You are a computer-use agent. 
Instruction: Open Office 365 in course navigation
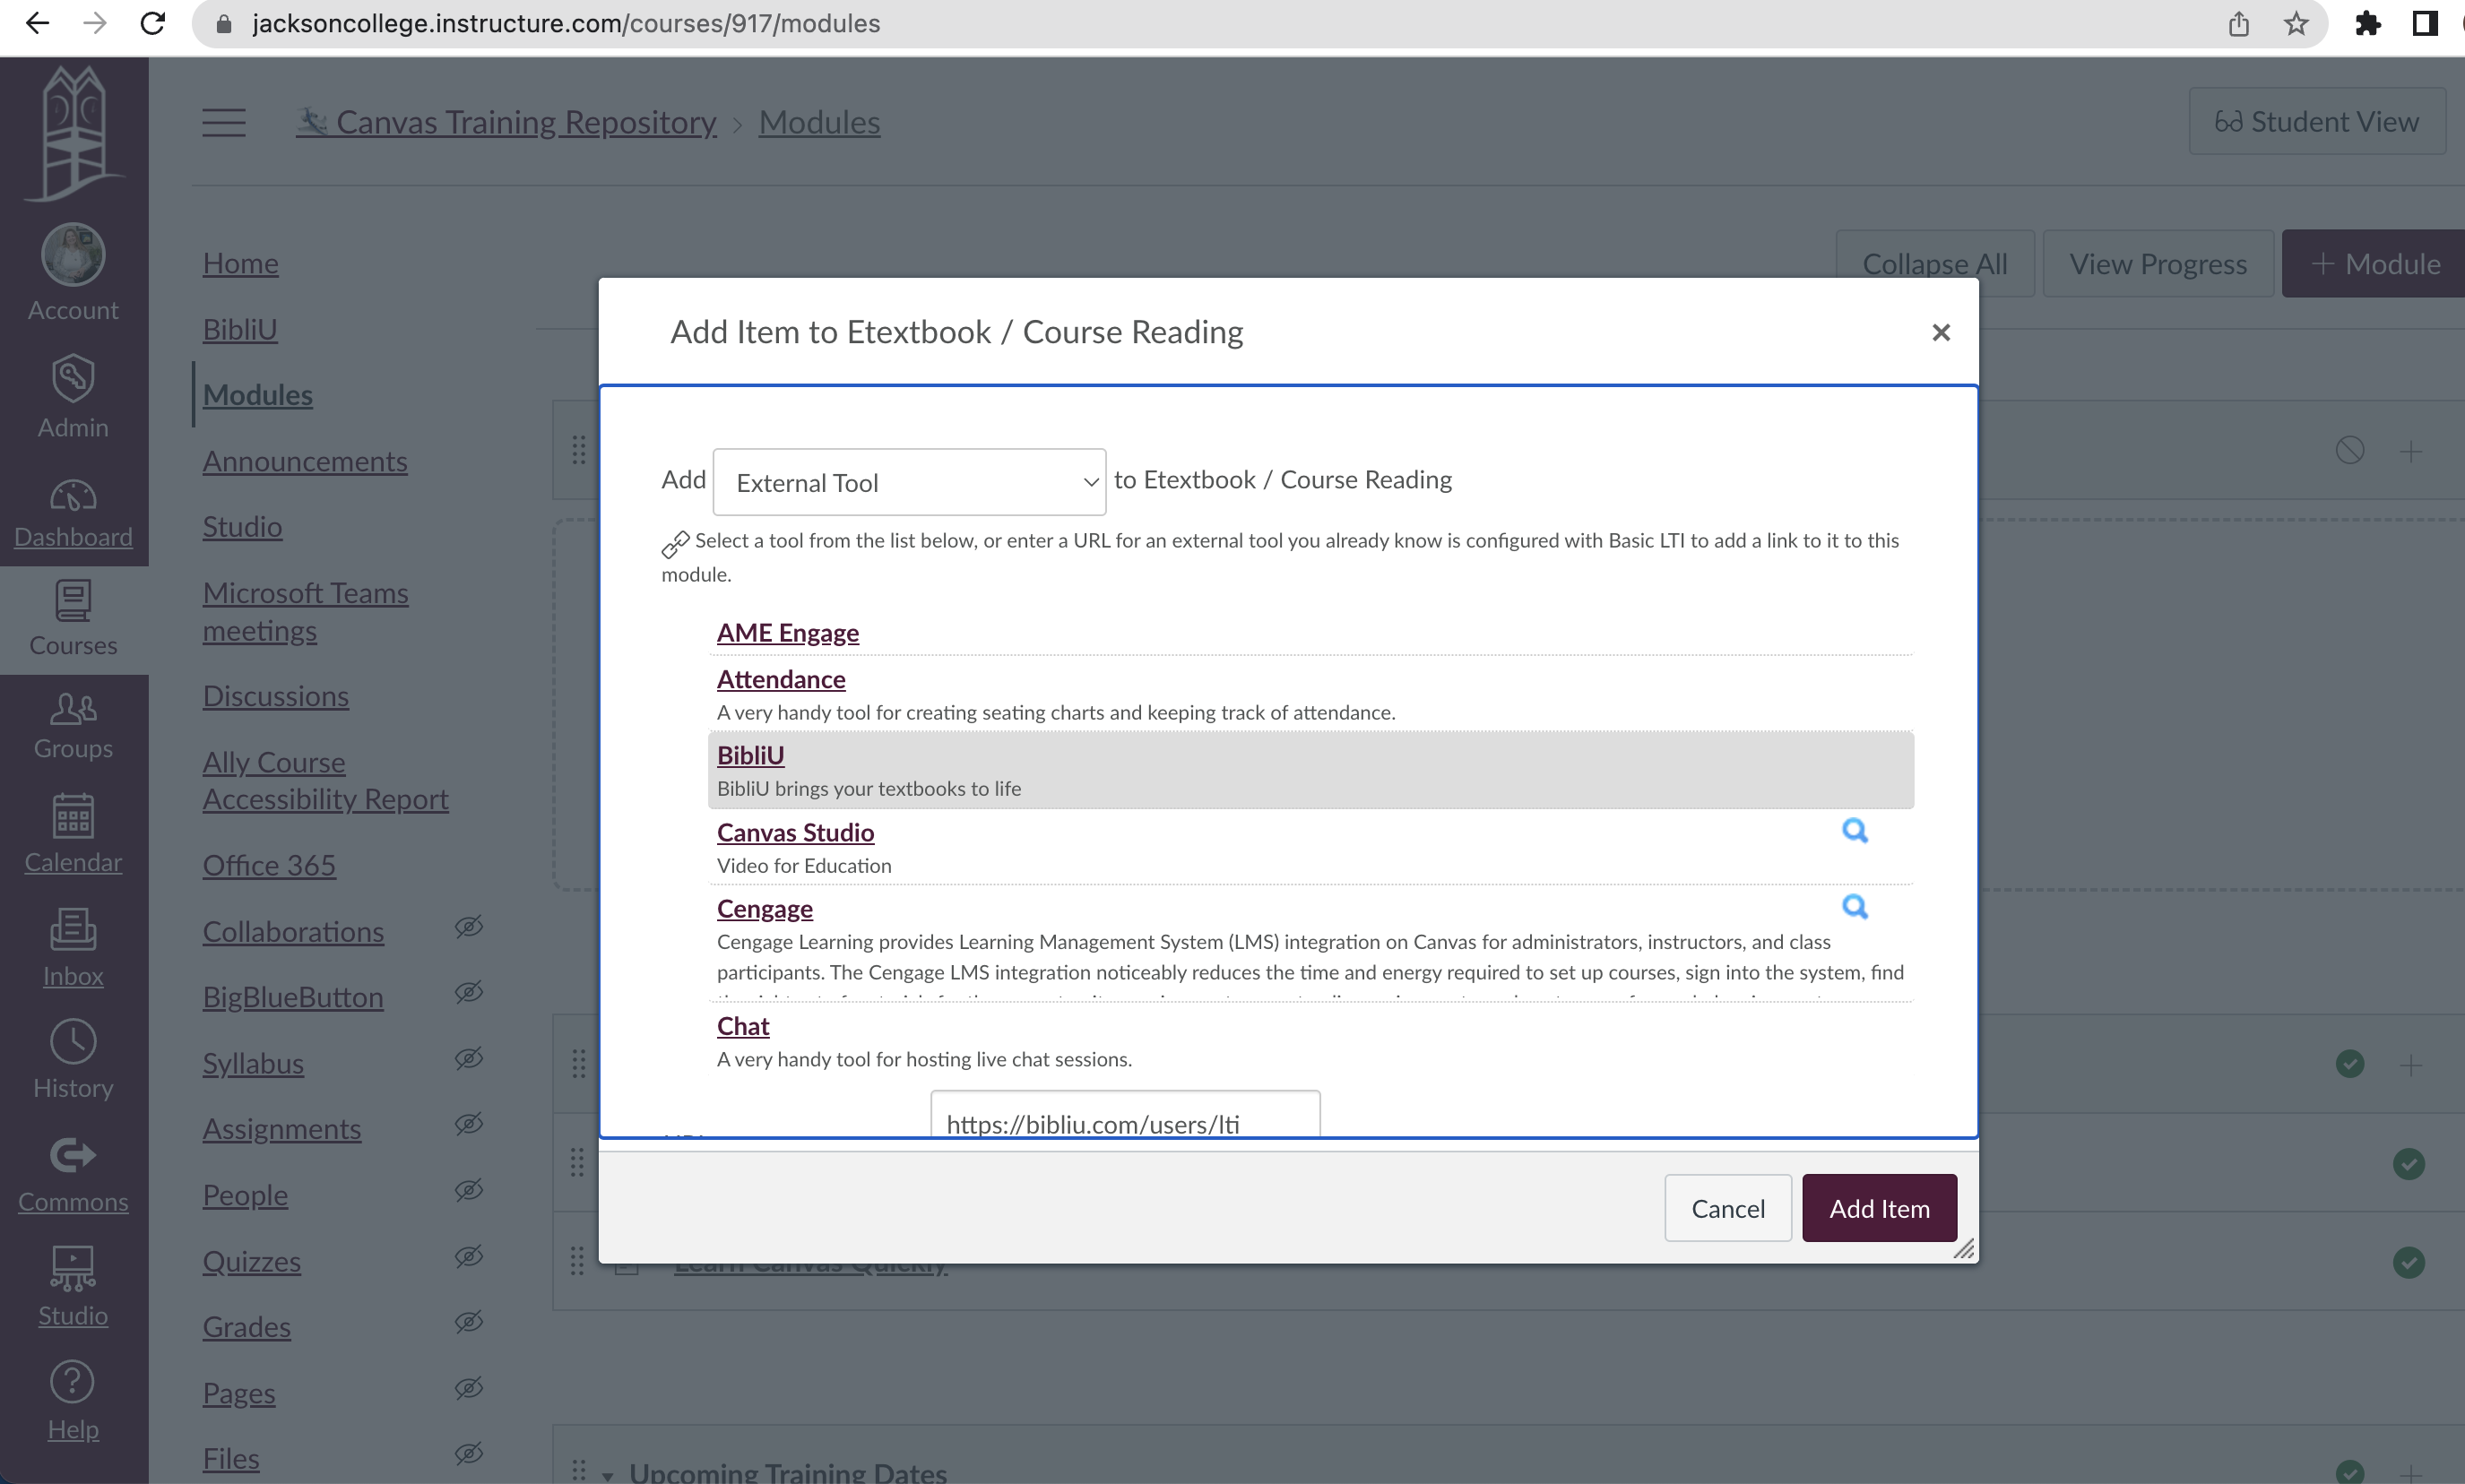(x=269, y=865)
